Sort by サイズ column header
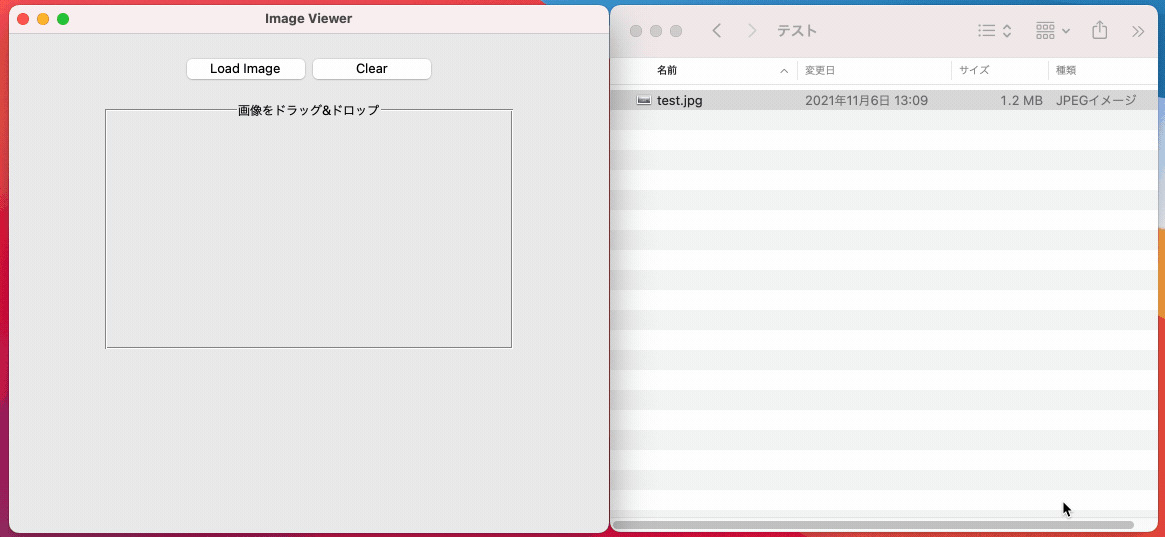Image resolution: width=1165 pixels, height=537 pixels. coord(974,71)
